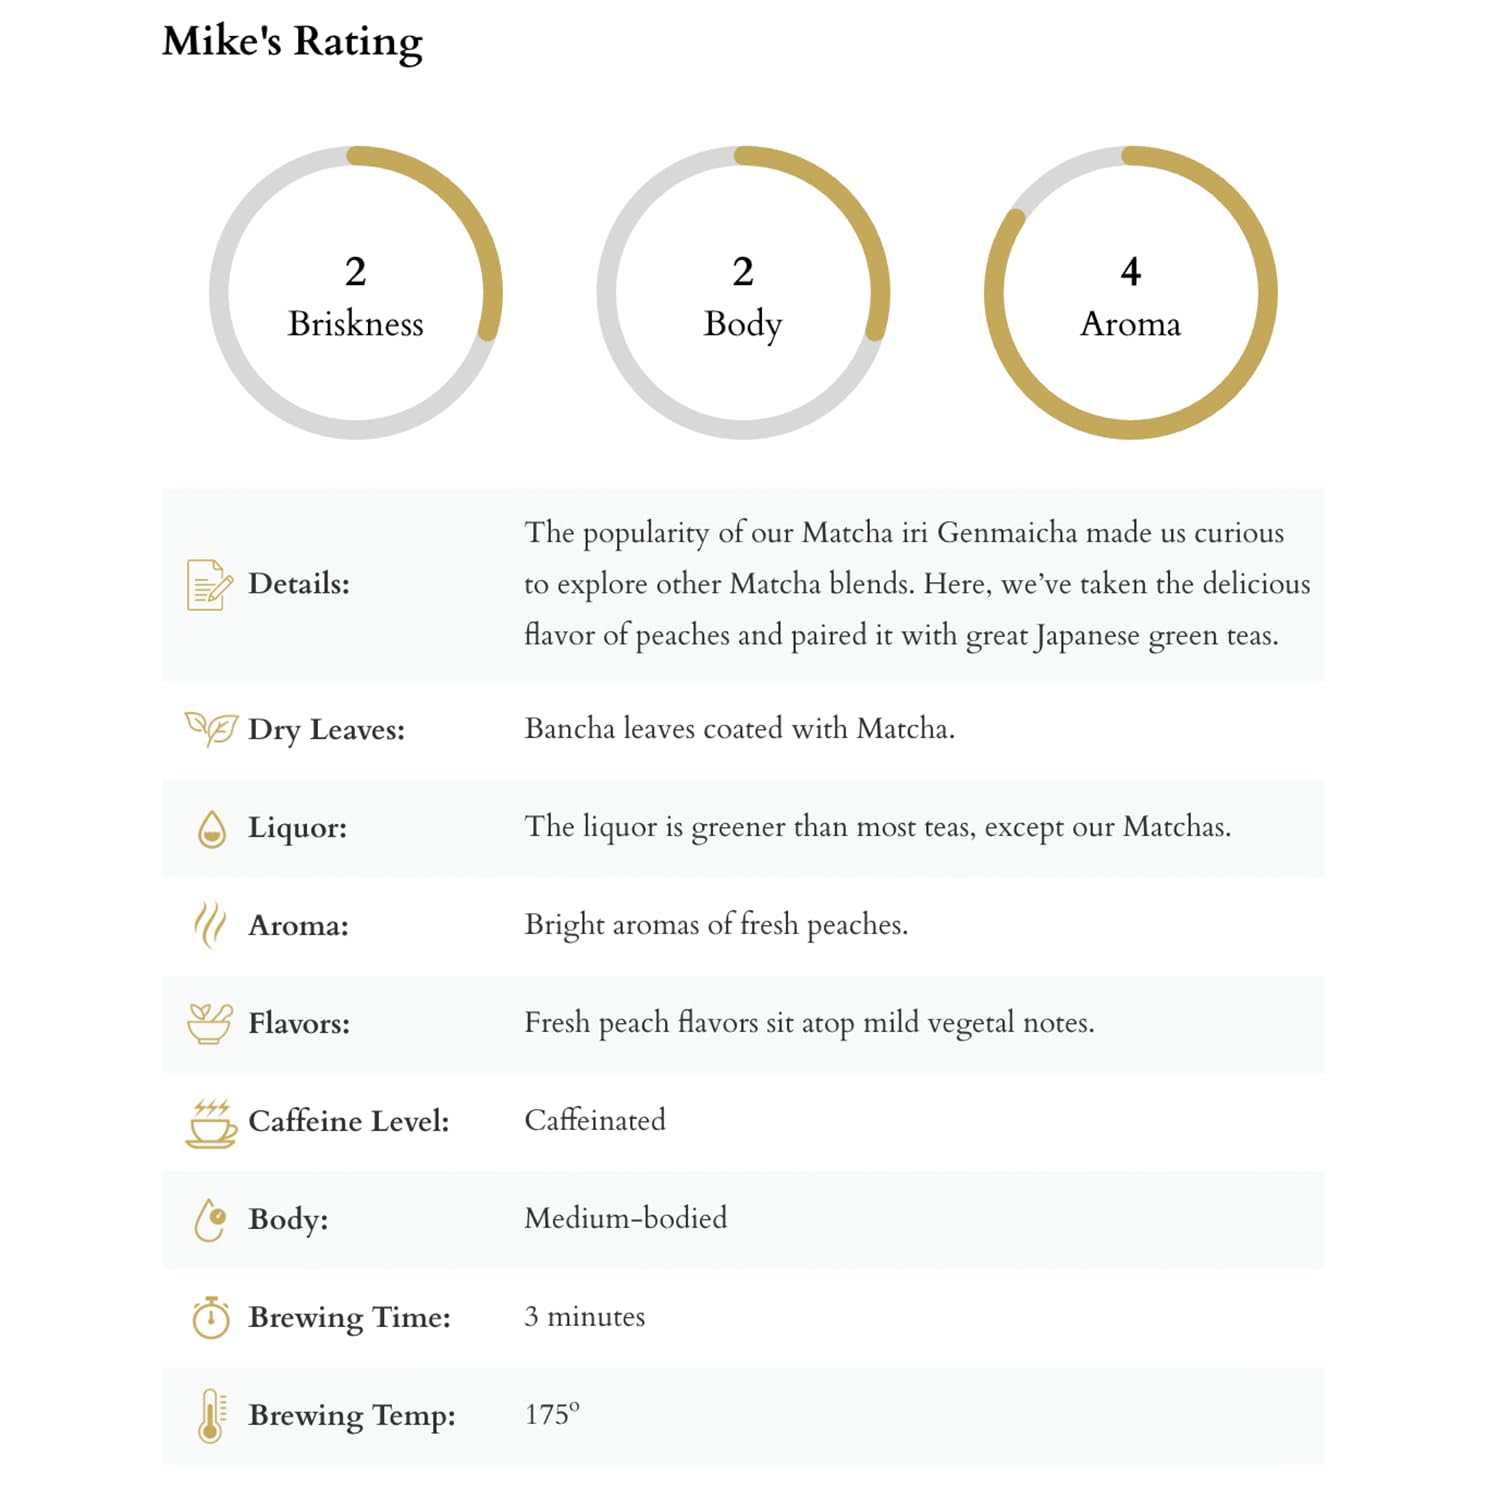1500x1500 pixels.
Task: Click the Liquor droplet icon
Action: [x=211, y=829]
